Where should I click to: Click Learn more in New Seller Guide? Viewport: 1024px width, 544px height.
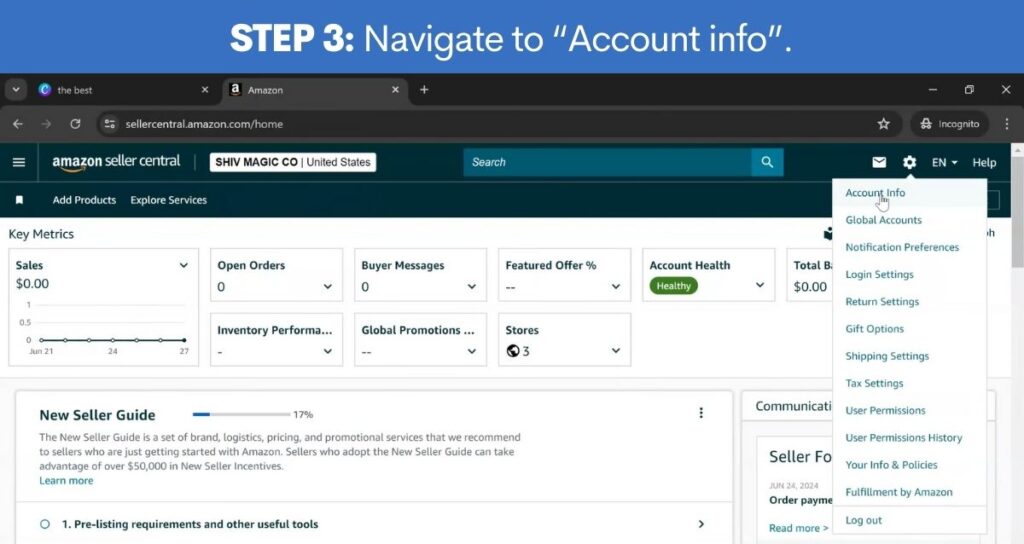66,481
